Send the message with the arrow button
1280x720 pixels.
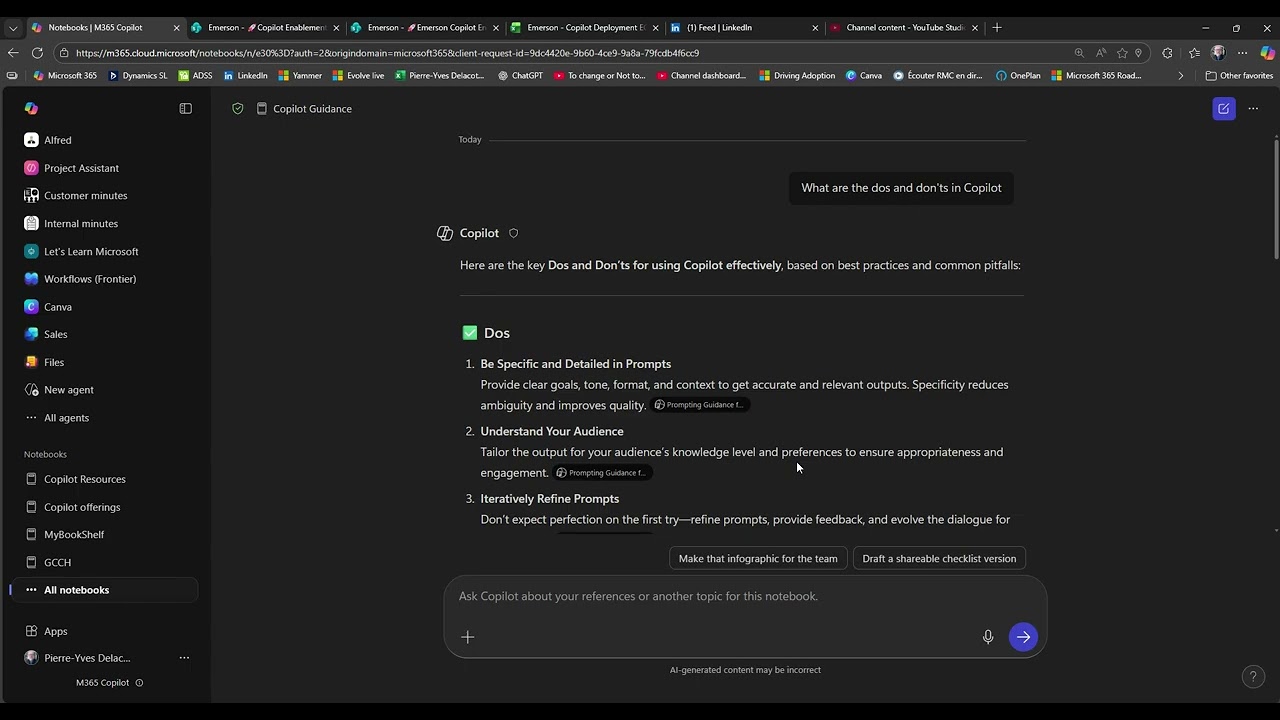tap(1023, 637)
